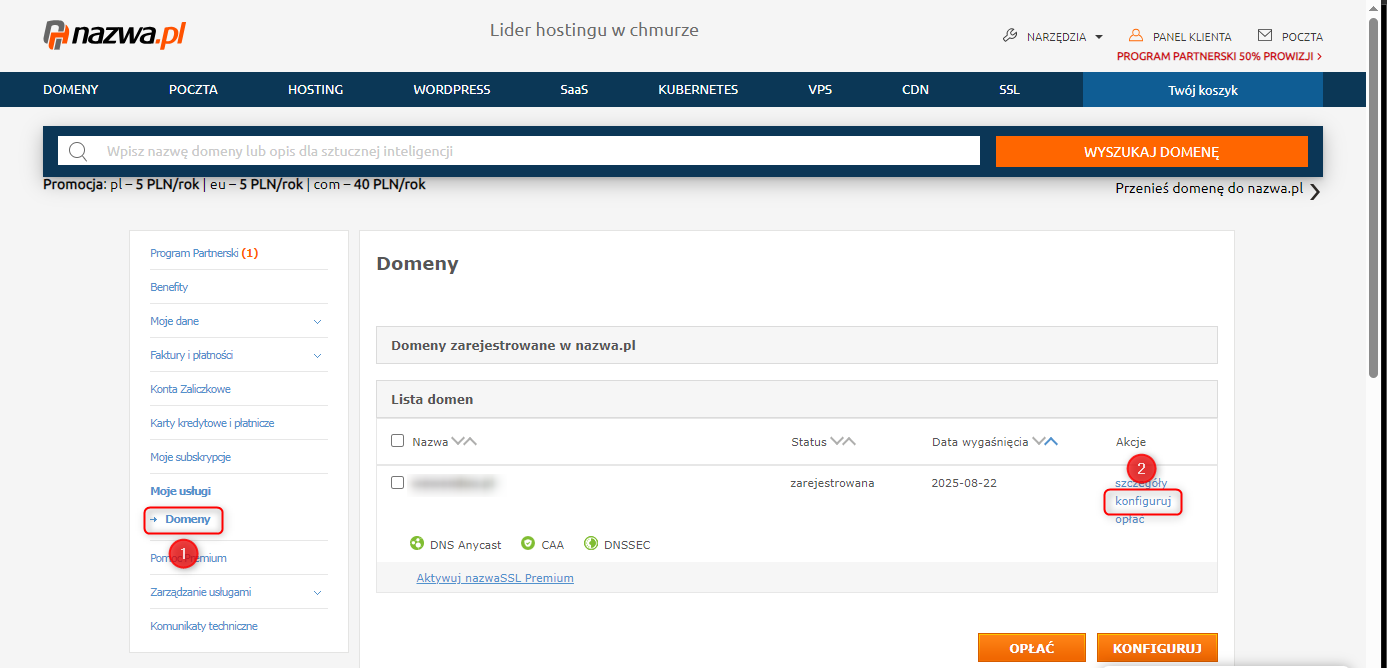This screenshot has height=668, width=1387.
Task: Open Karty kredytowe i płatnicze item
Action: [212, 423]
